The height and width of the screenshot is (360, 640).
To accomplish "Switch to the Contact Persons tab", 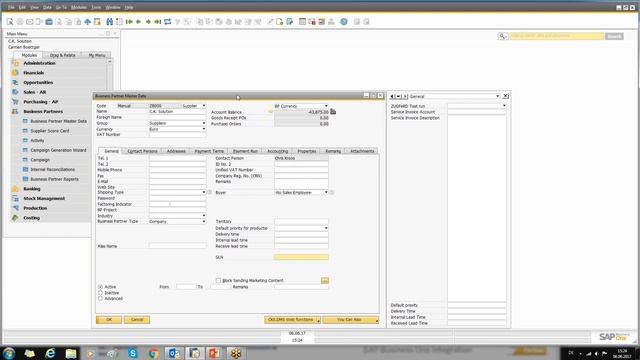I will pos(142,151).
